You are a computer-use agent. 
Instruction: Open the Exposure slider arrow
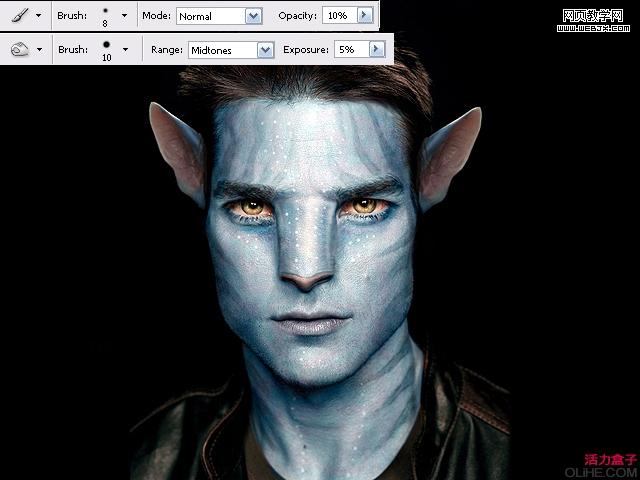point(377,49)
